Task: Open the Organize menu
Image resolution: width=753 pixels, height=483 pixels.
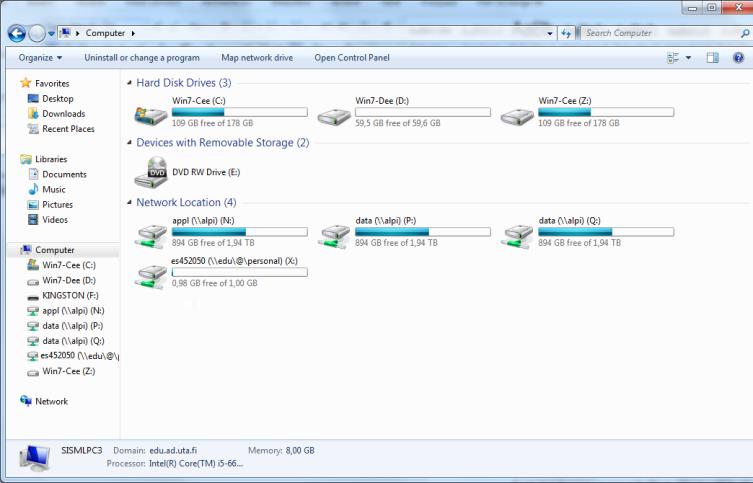Action: coord(40,58)
